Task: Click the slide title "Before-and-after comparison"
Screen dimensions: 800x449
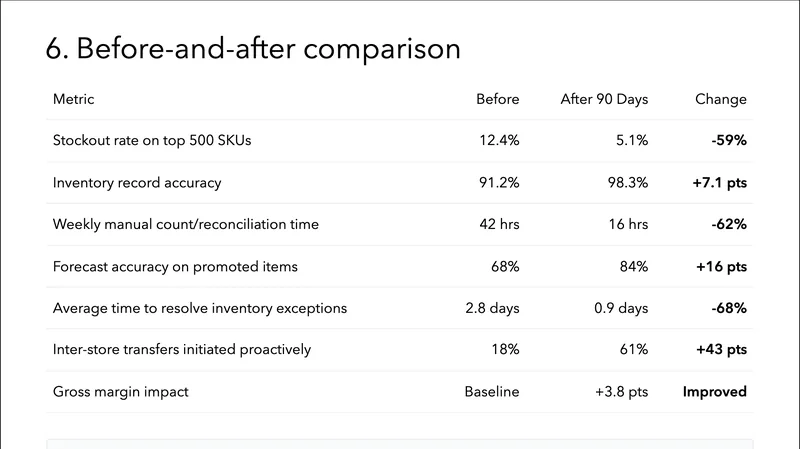Action: (253, 49)
